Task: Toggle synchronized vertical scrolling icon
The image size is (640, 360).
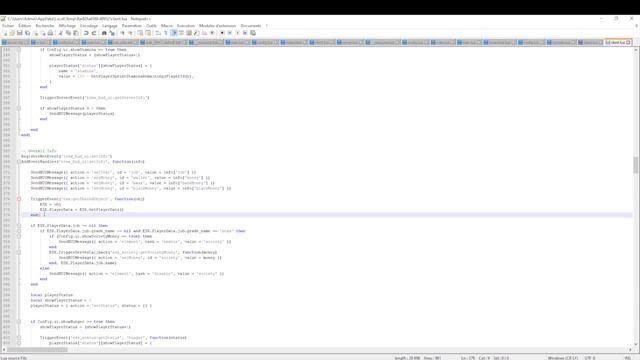Action: tap(140, 33)
